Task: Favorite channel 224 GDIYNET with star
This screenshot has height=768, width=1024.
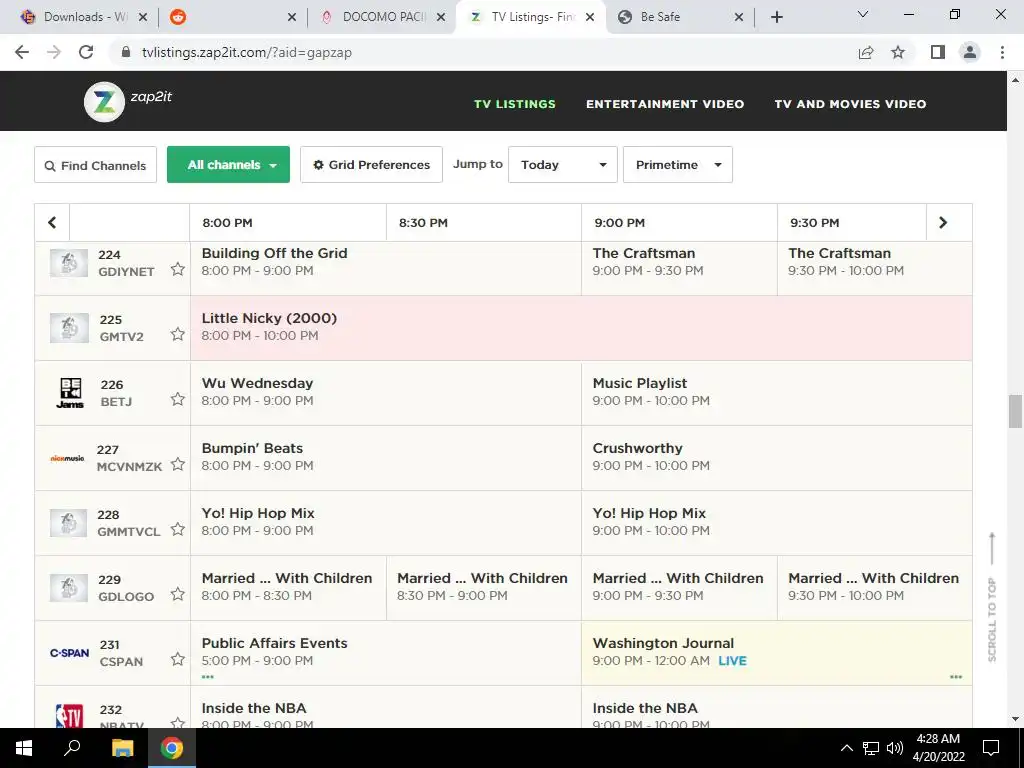Action: pyautogui.click(x=178, y=269)
